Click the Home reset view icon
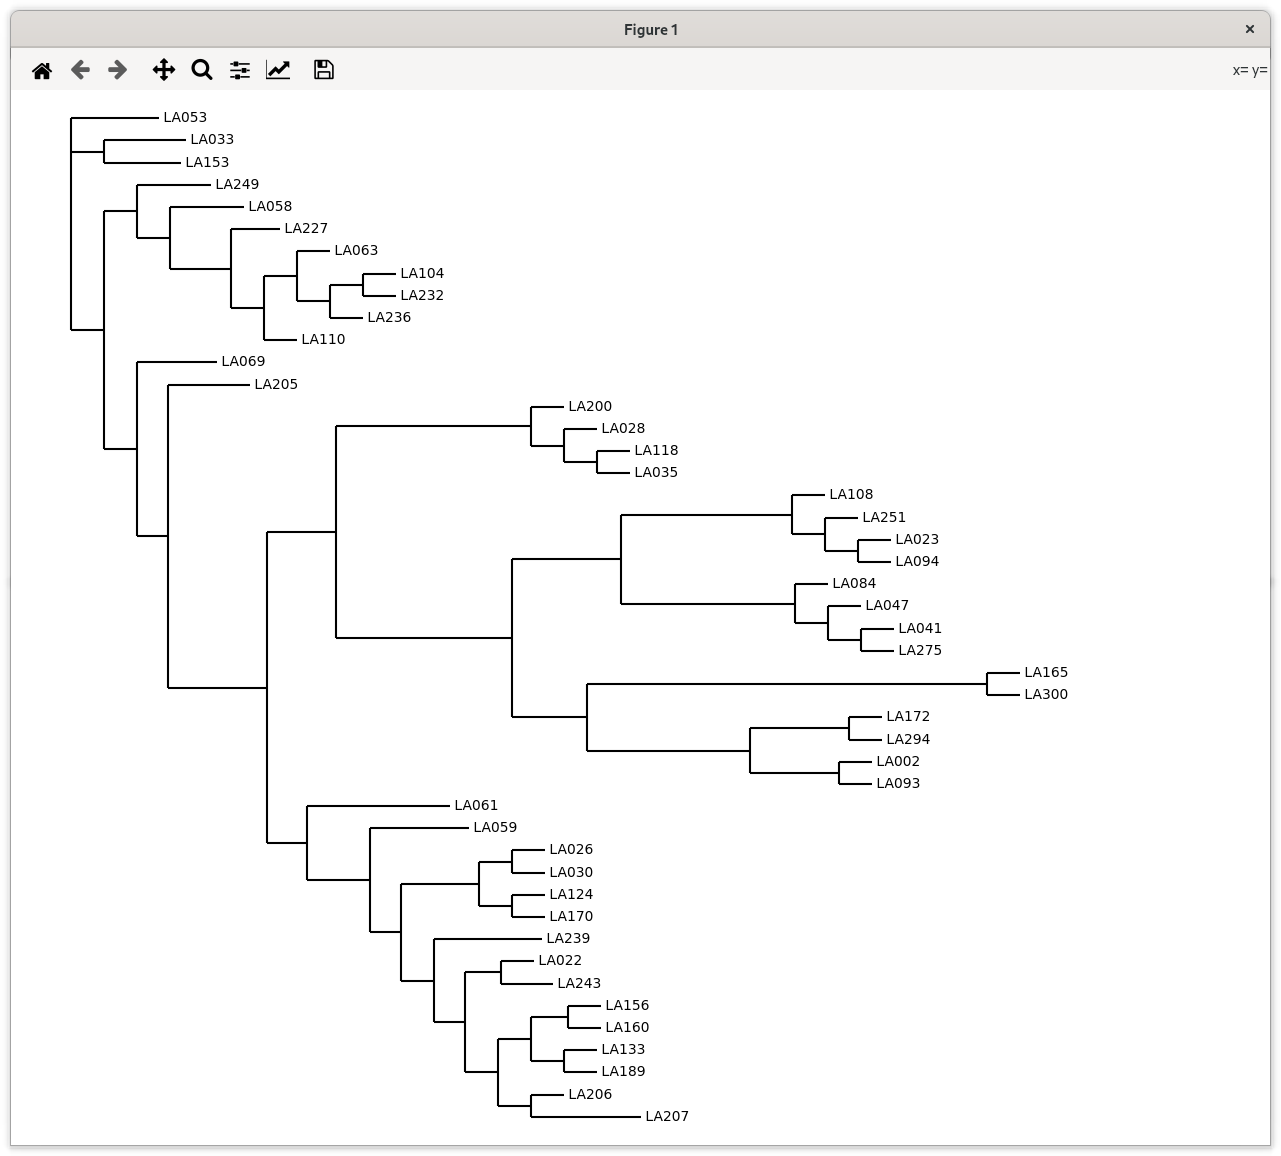Screen dimensions: 1281x1156 coord(42,70)
